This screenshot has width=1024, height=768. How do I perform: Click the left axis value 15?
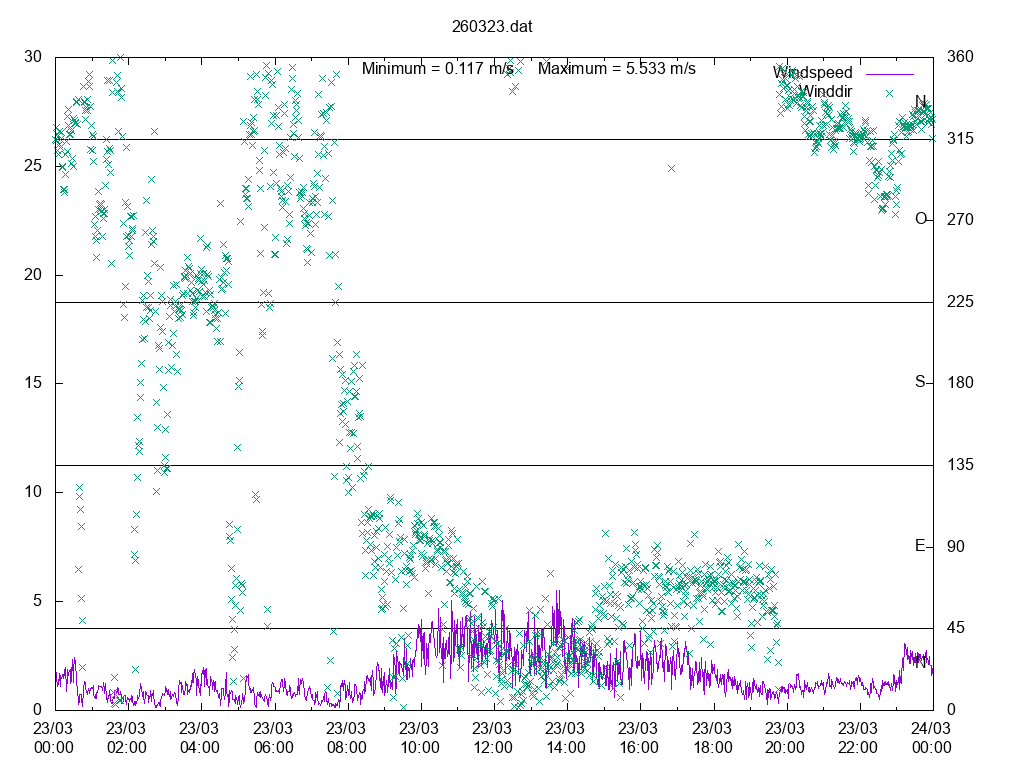tap(33, 383)
